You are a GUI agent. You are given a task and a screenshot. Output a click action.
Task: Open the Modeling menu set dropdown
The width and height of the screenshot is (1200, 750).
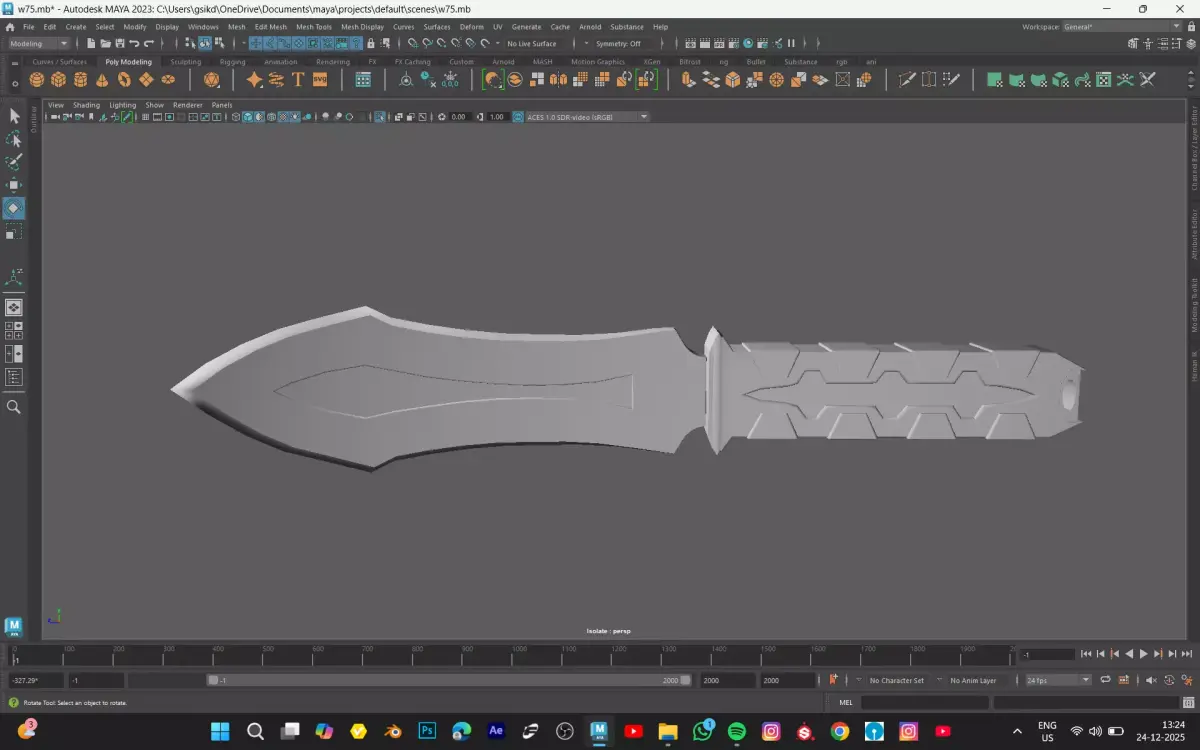tap(39, 43)
